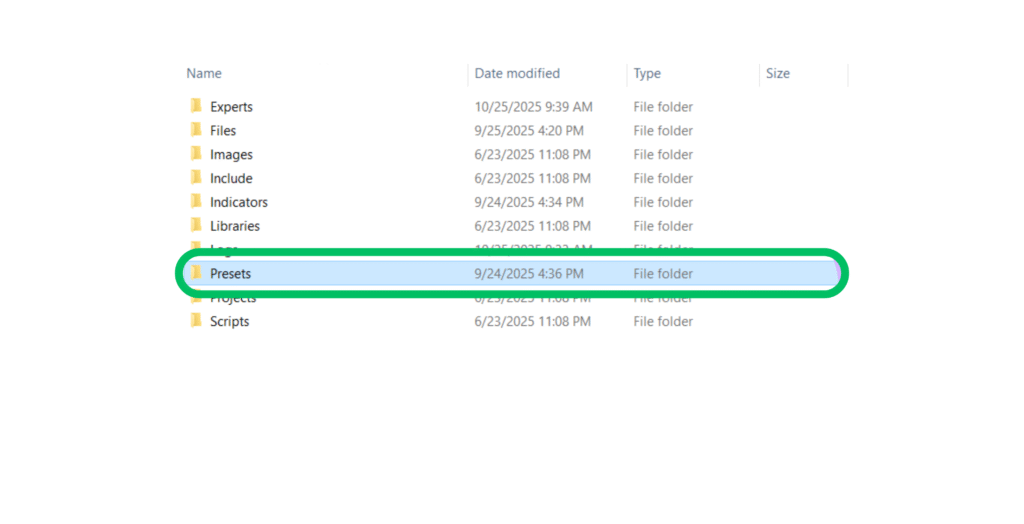
Task: Select the Experts folder name text
Action: click(231, 106)
